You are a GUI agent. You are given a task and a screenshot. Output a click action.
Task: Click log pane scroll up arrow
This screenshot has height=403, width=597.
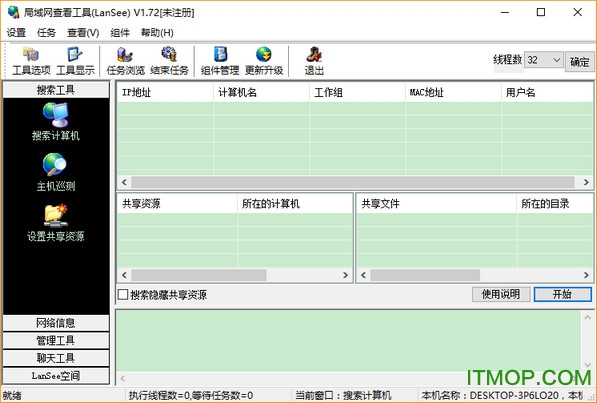point(587,317)
